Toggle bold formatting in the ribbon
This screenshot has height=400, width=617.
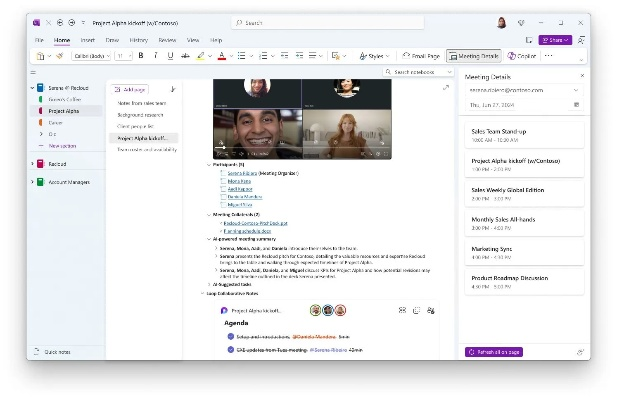pos(141,56)
